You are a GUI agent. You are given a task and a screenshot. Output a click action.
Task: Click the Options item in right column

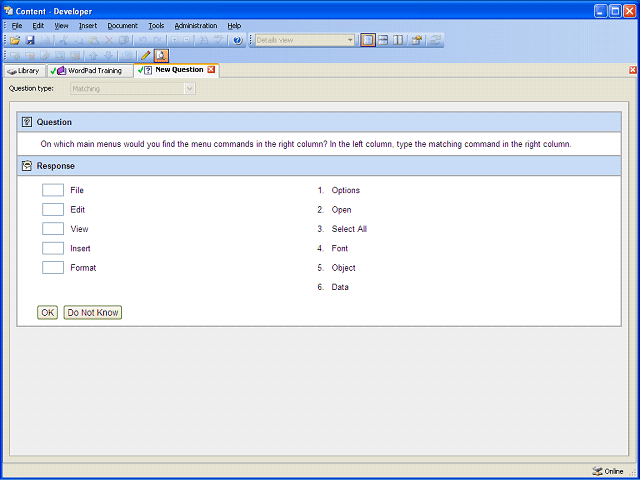[346, 190]
